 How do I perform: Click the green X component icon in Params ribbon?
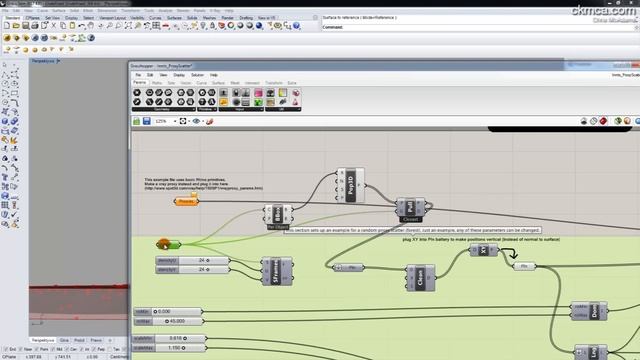point(258,102)
